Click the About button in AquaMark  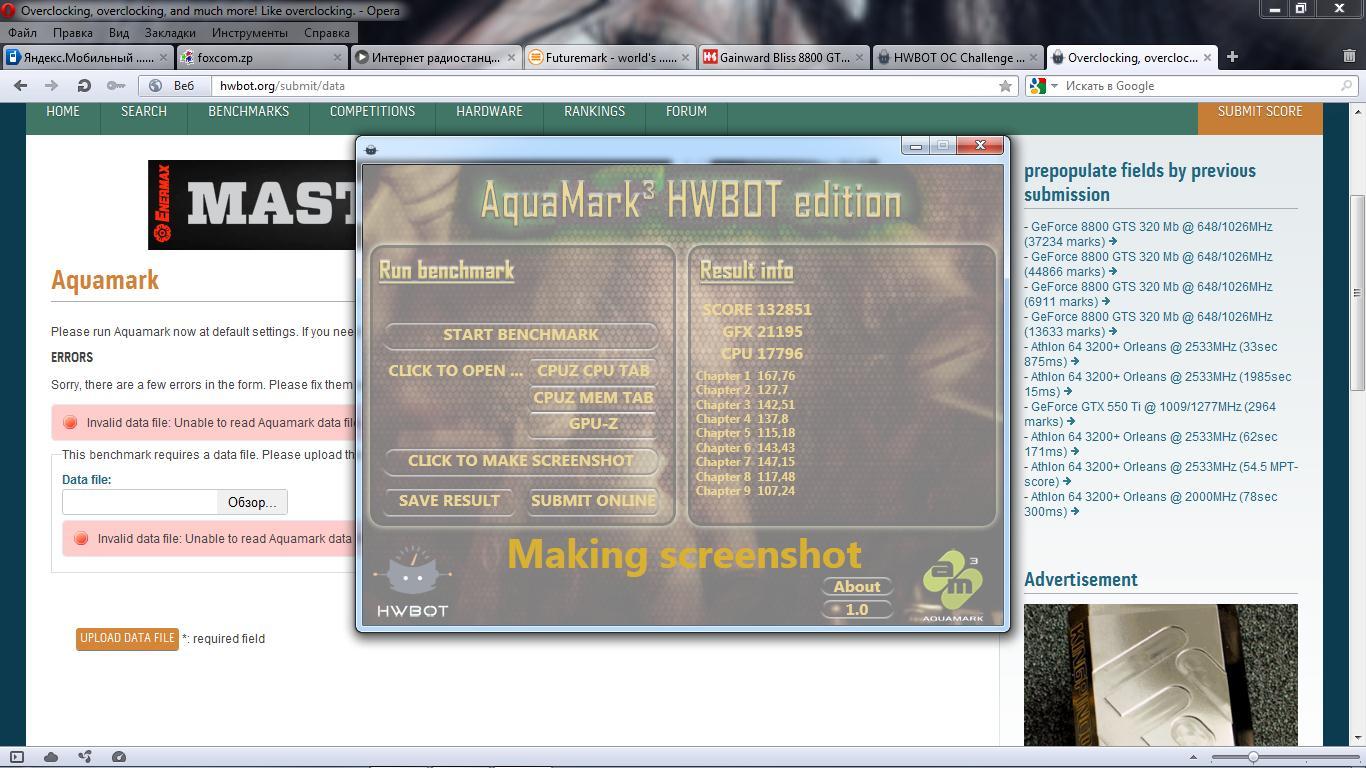[x=857, y=587]
